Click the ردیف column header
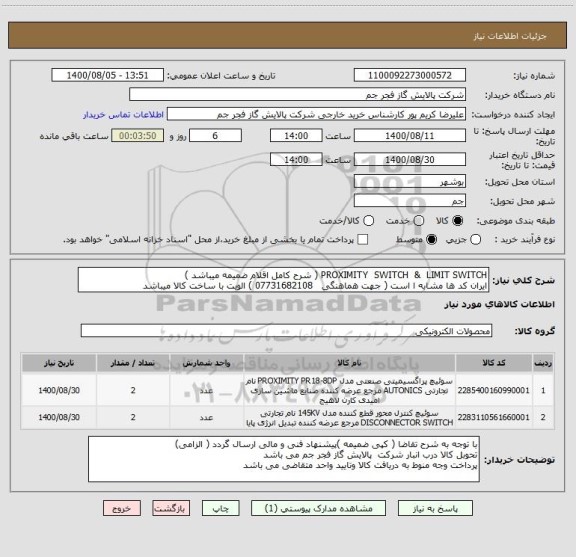Viewport: 576px width, 557px height. tap(543, 363)
